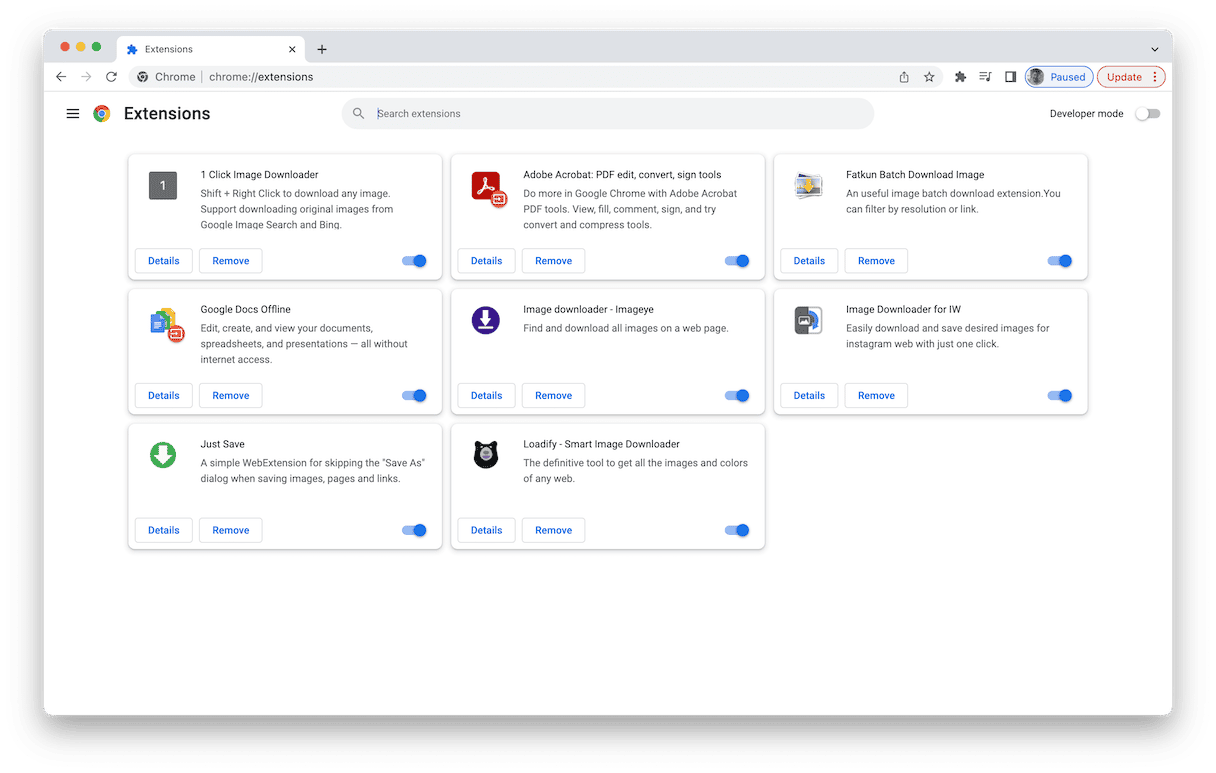Click the site info Chrome icon in address bar
This screenshot has height=773, width=1216.
point(143,77)
